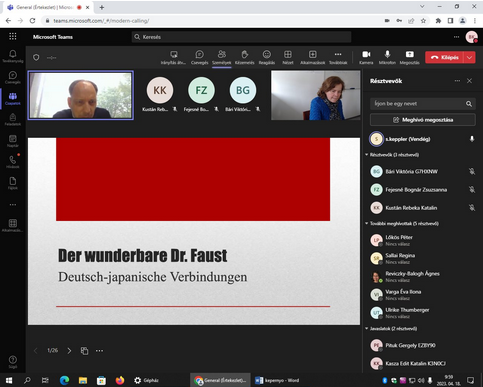Screen dimensions: 483x387
Task: Open Apps (Alkalmazások) in the sidebar
Action: [13, 225]
